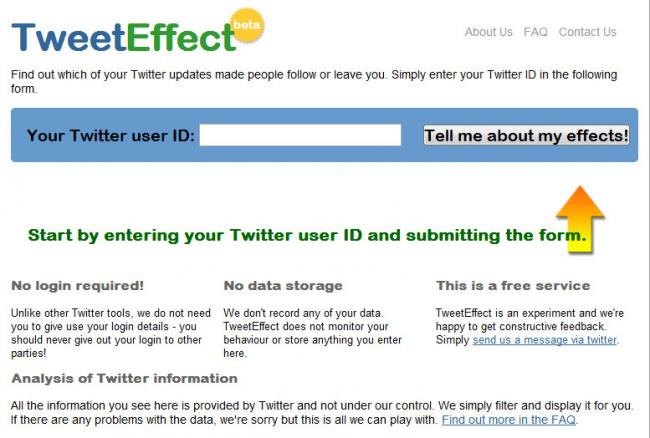Click the 'No data storage' heading
The height and width of the screenshot is (438, 650).
(283, 286)
